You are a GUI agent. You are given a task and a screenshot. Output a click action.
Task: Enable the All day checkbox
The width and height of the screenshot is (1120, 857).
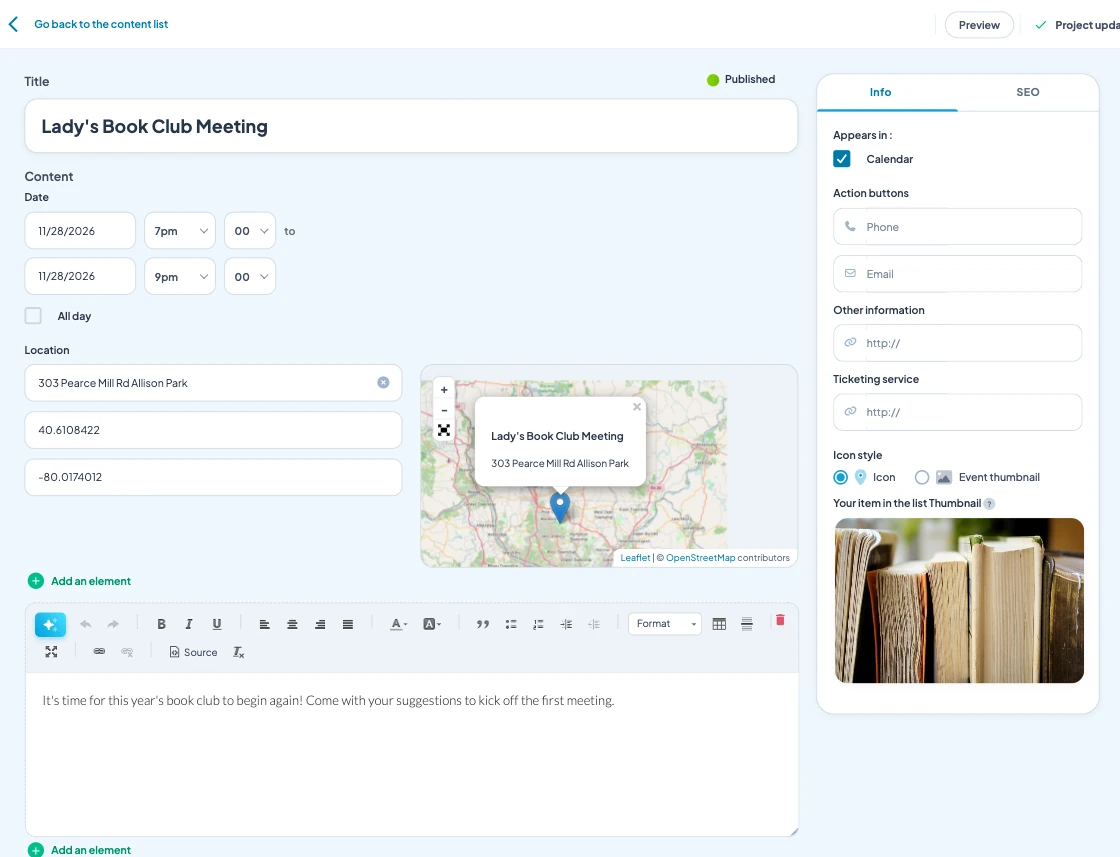33,316
